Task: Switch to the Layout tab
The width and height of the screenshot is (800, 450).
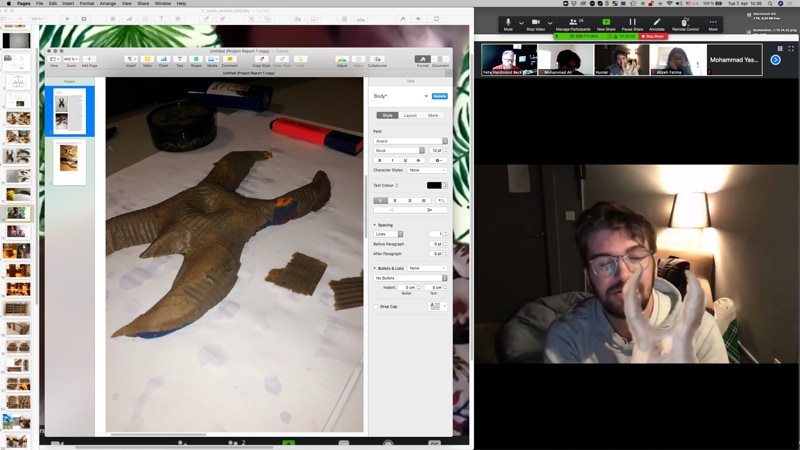Action: point(410,115)
